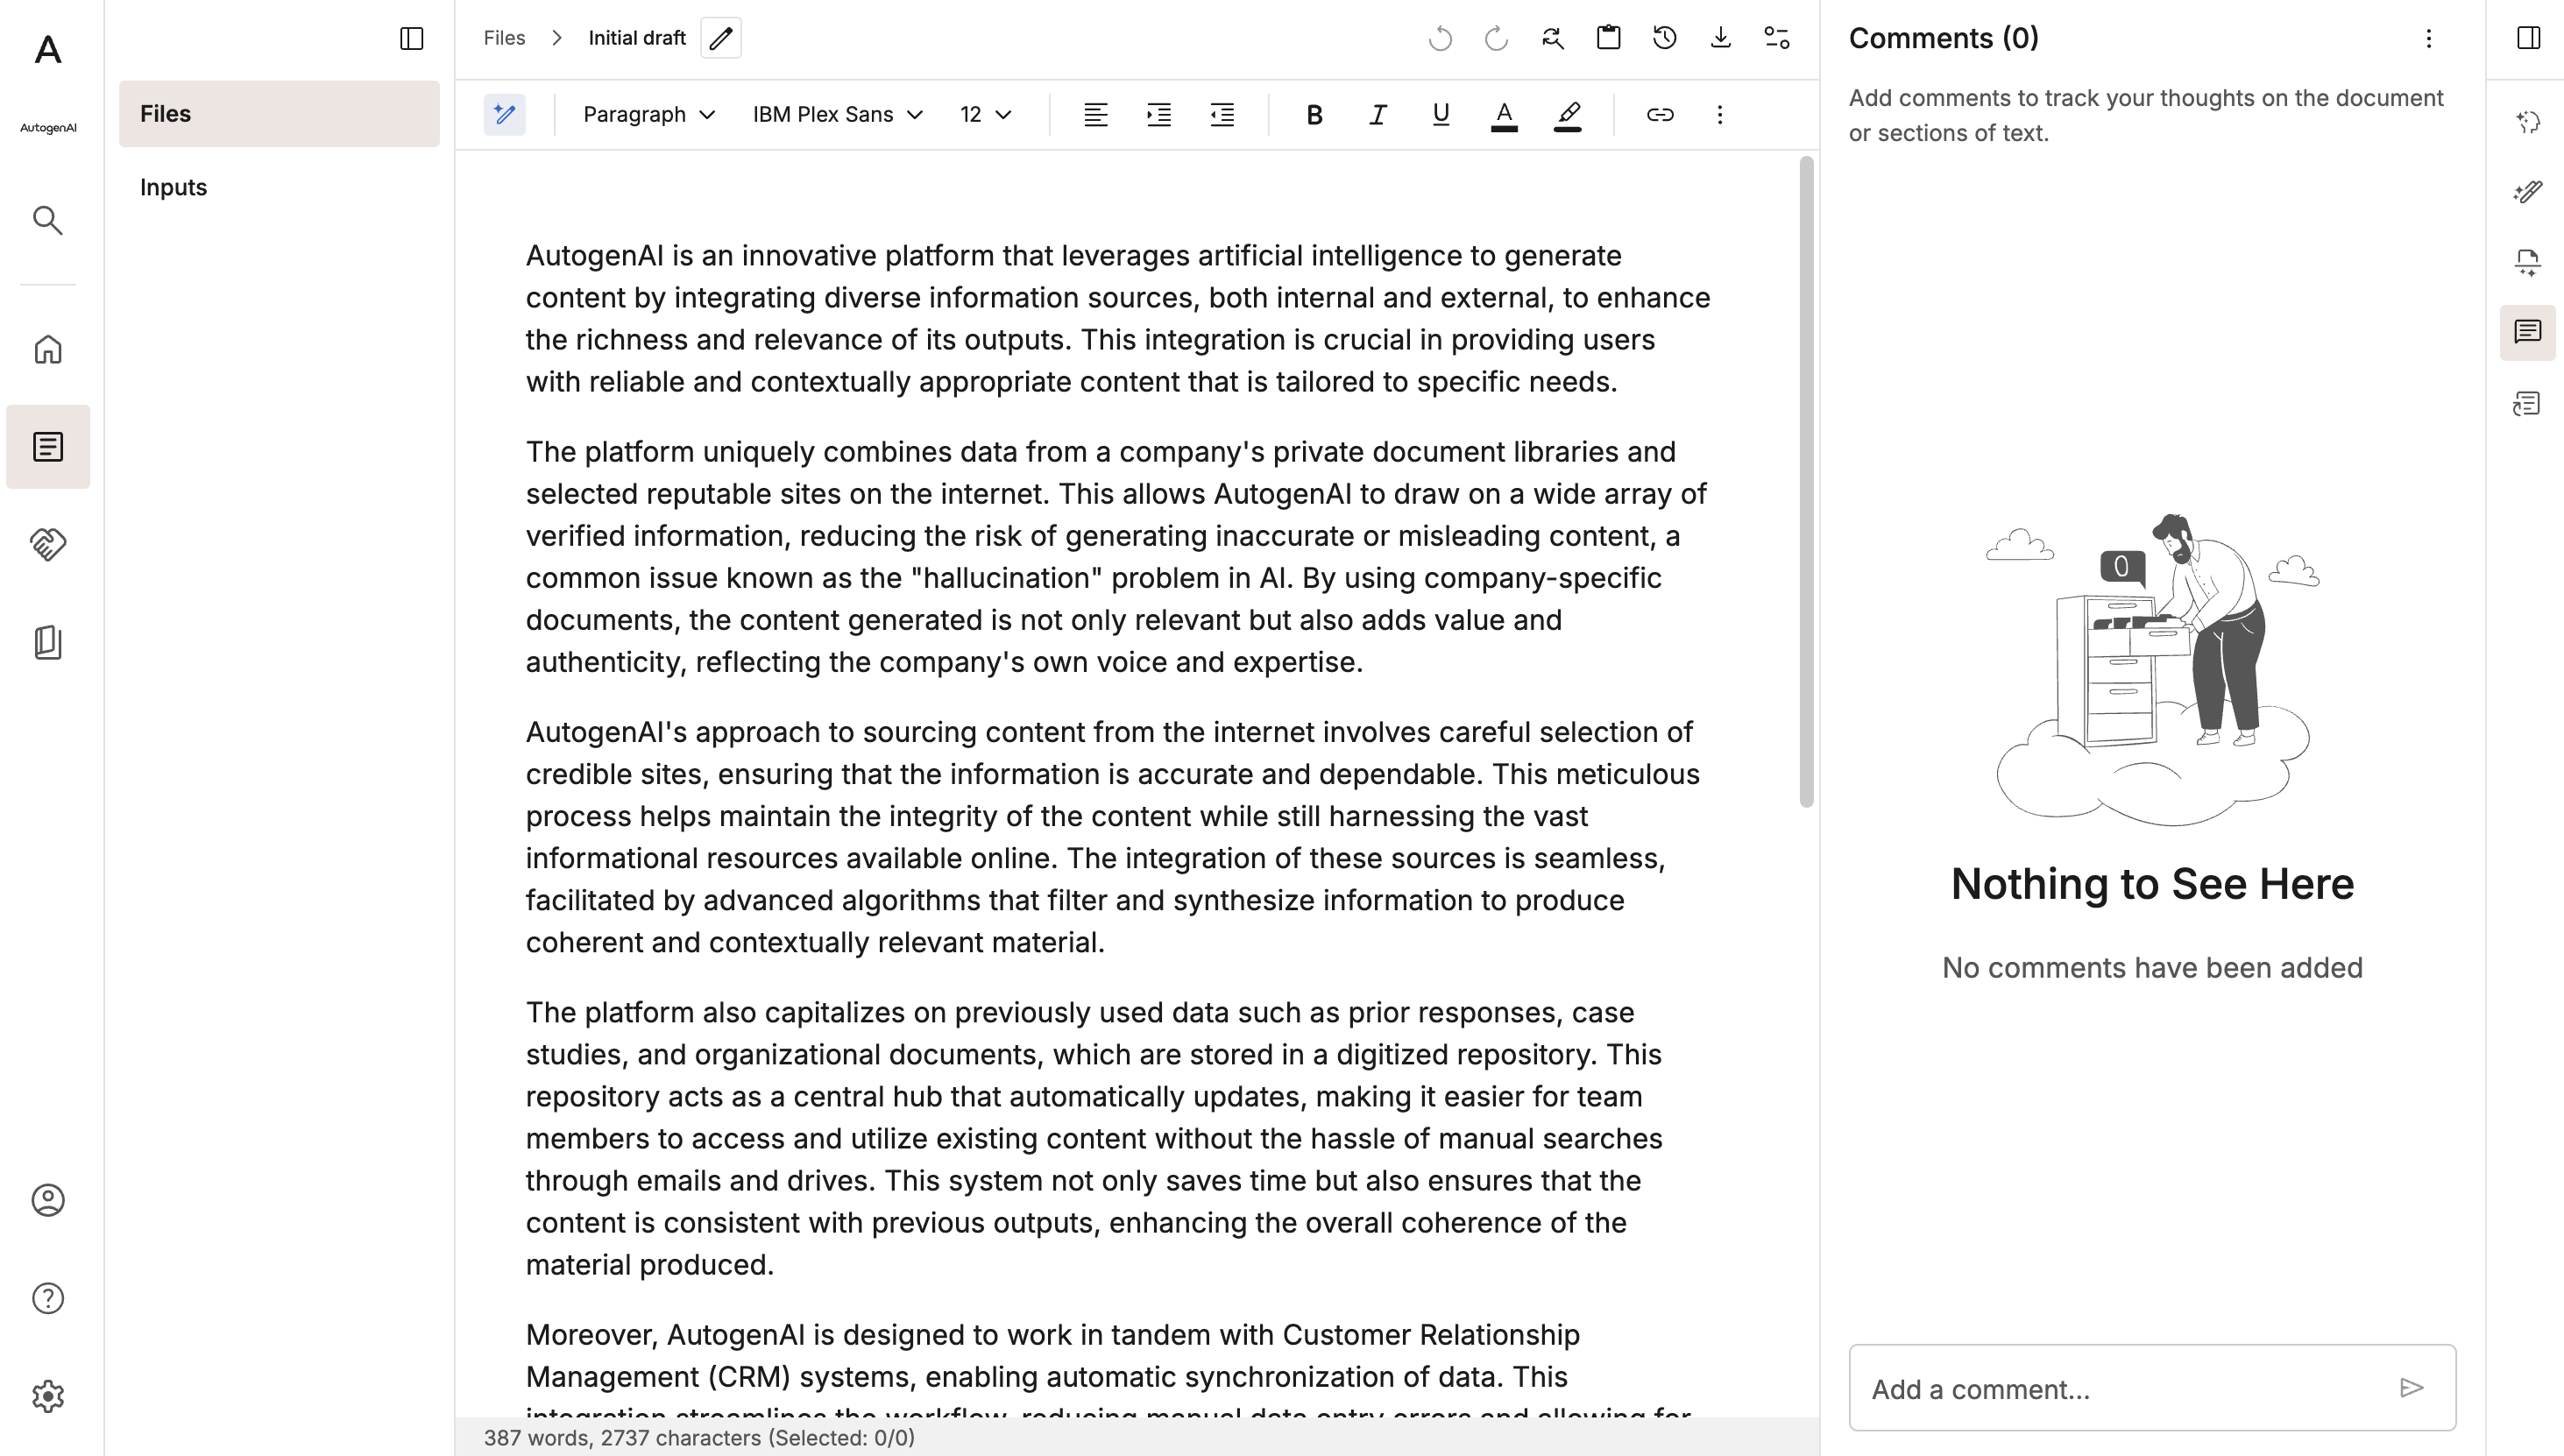Insert a hyperlink
2564x1456 pixels.
point(1660,114)
